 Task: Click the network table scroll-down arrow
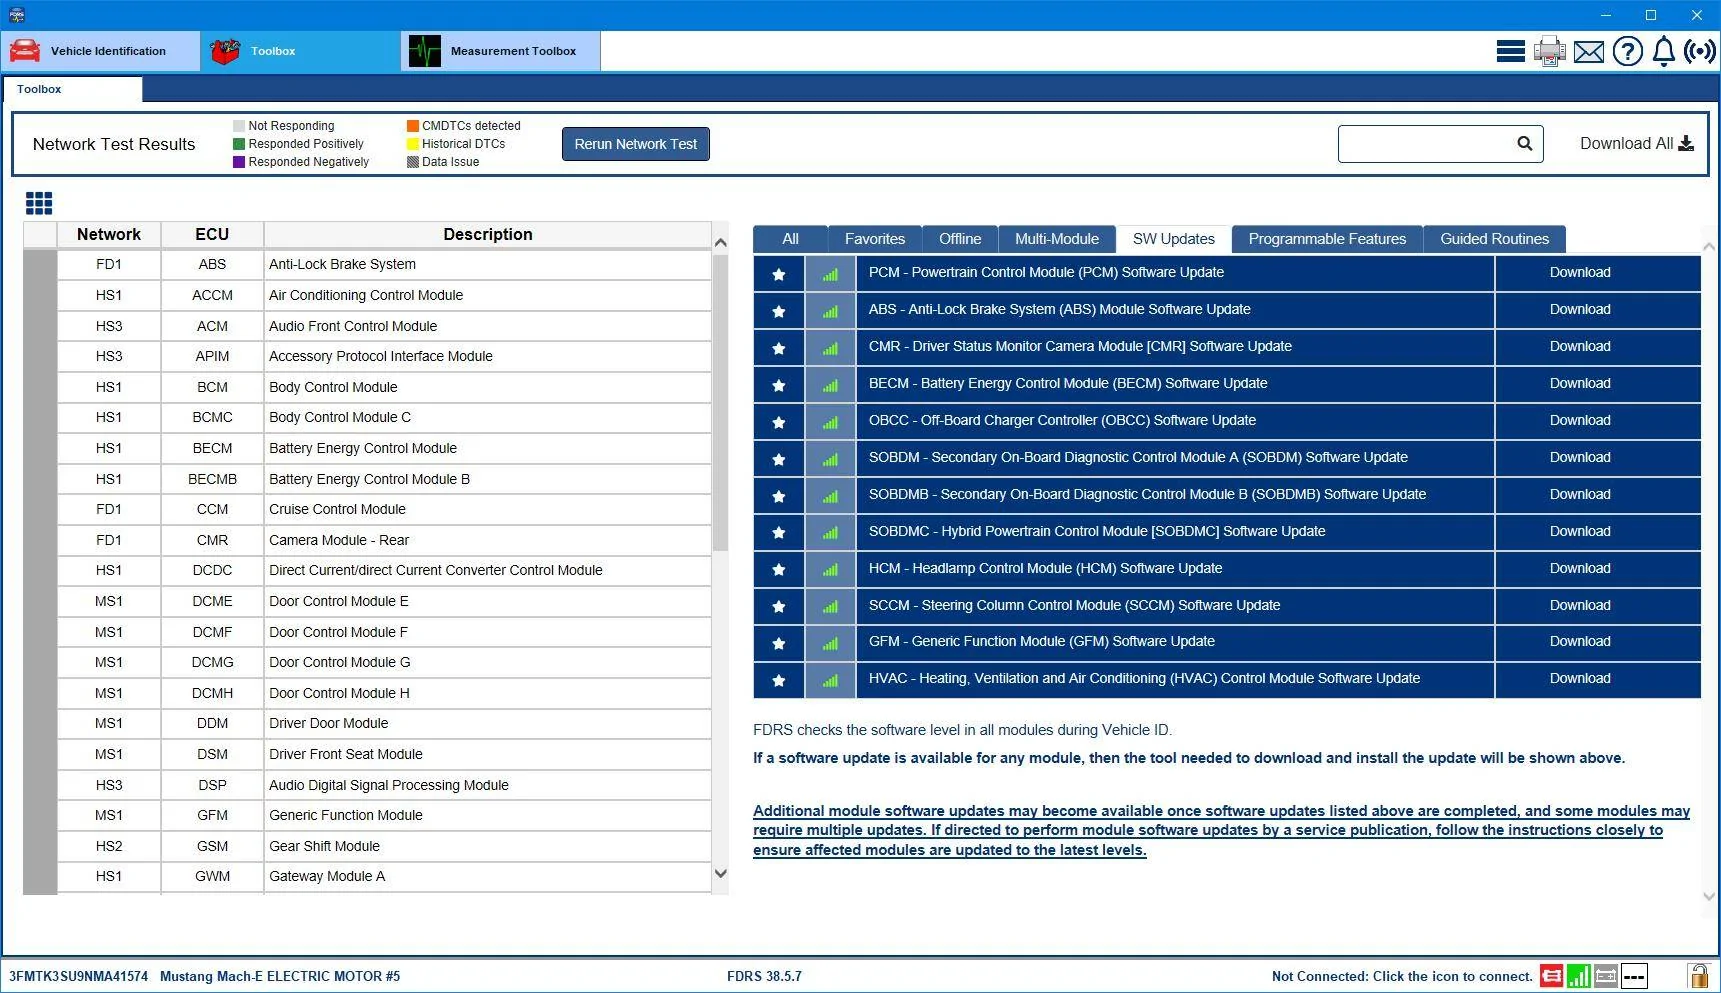(x=720, y=873)
